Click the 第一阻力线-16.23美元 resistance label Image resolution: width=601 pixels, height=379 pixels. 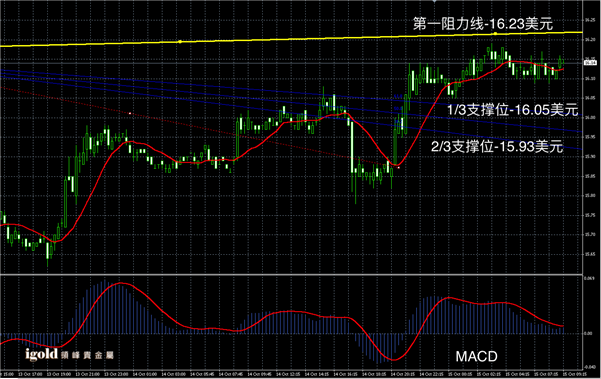[483, 24]
